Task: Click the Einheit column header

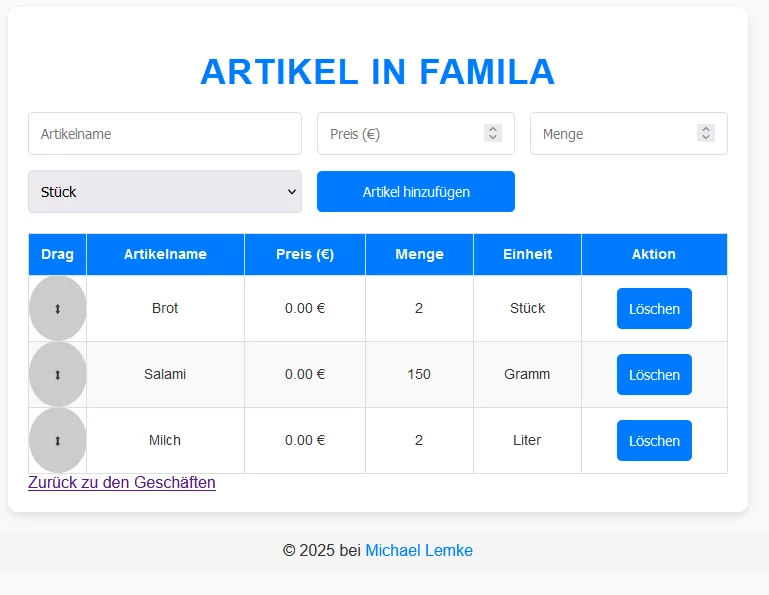Action: point(527,254)
